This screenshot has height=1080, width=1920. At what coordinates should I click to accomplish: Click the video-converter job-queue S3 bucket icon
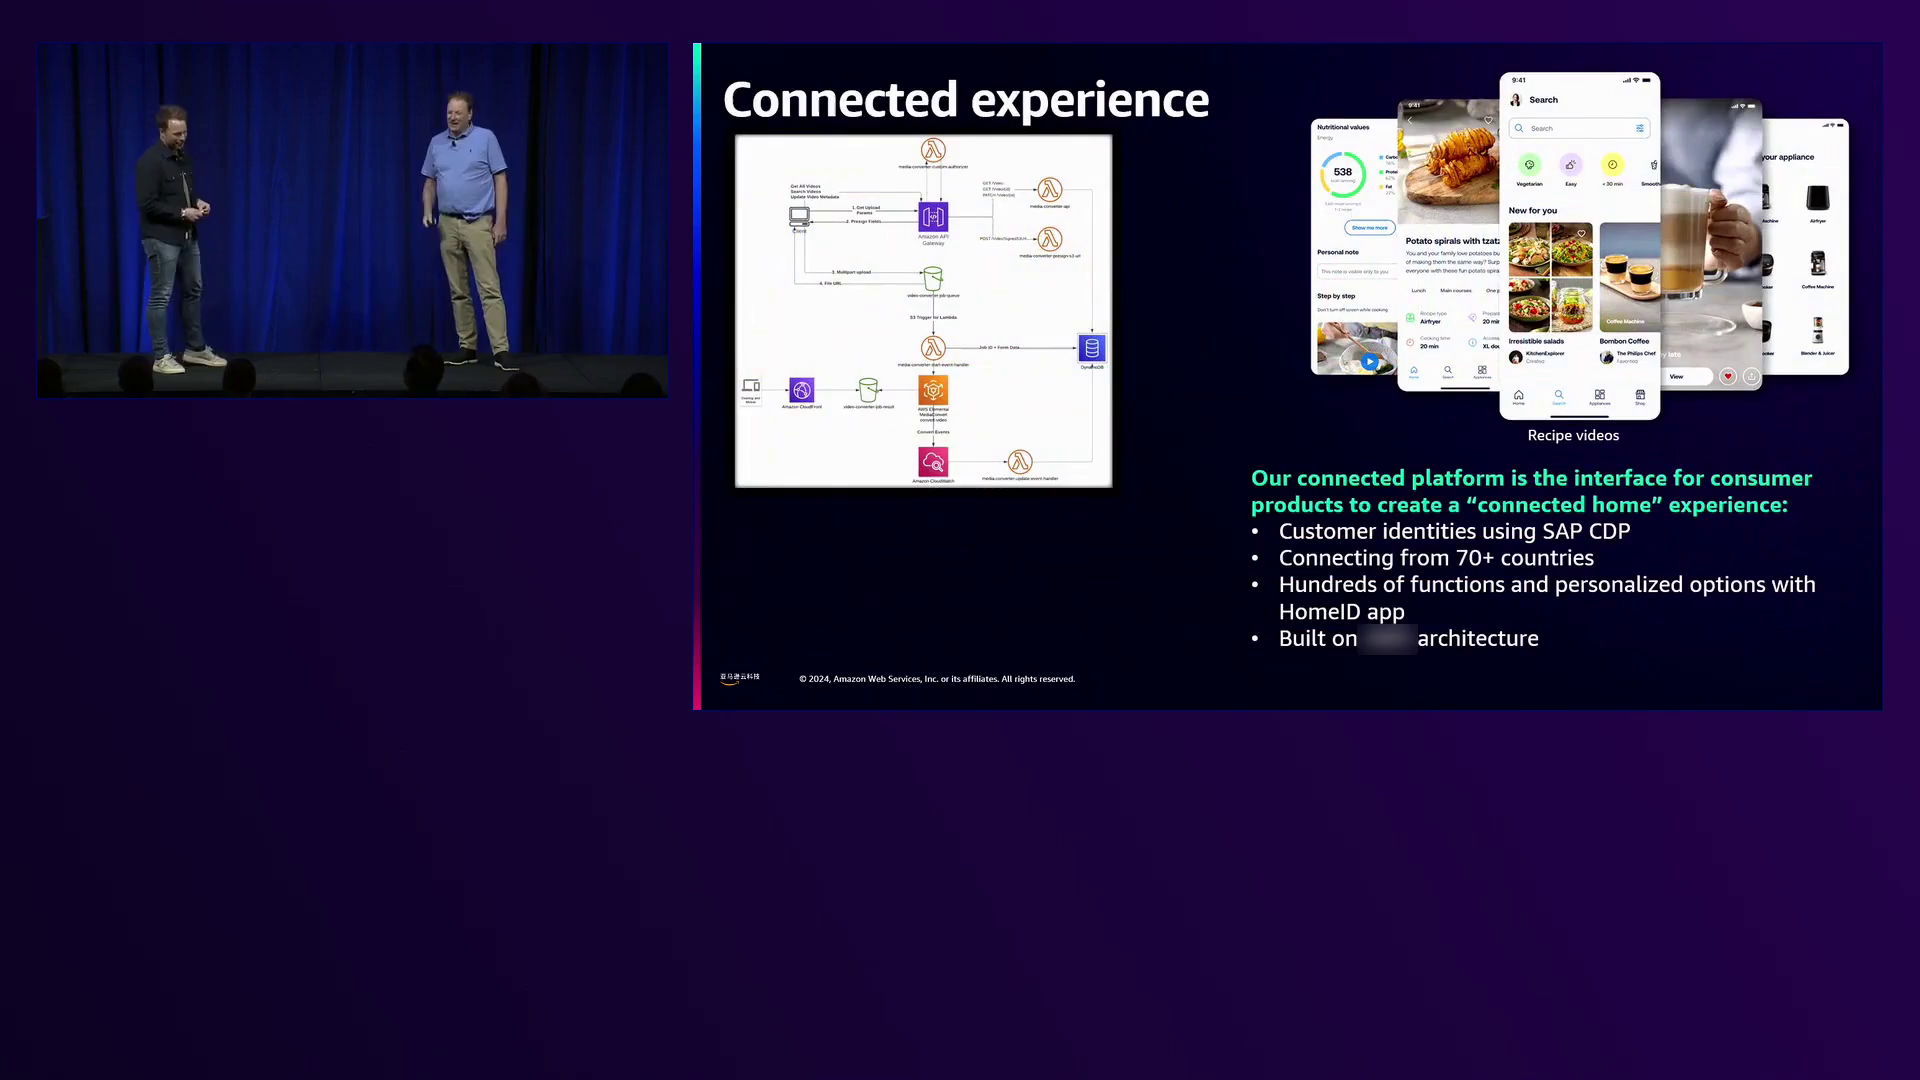point(933,278)
